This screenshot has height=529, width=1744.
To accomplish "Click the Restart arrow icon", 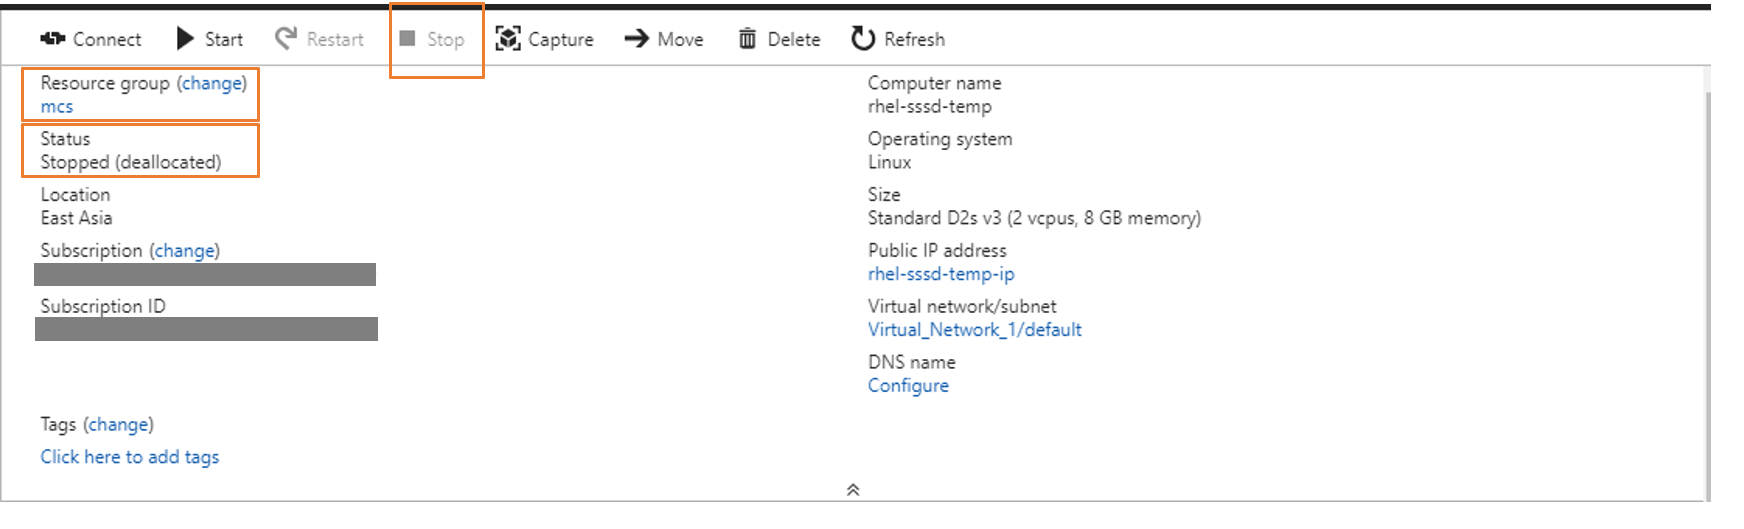I will (x=286, y=38).
